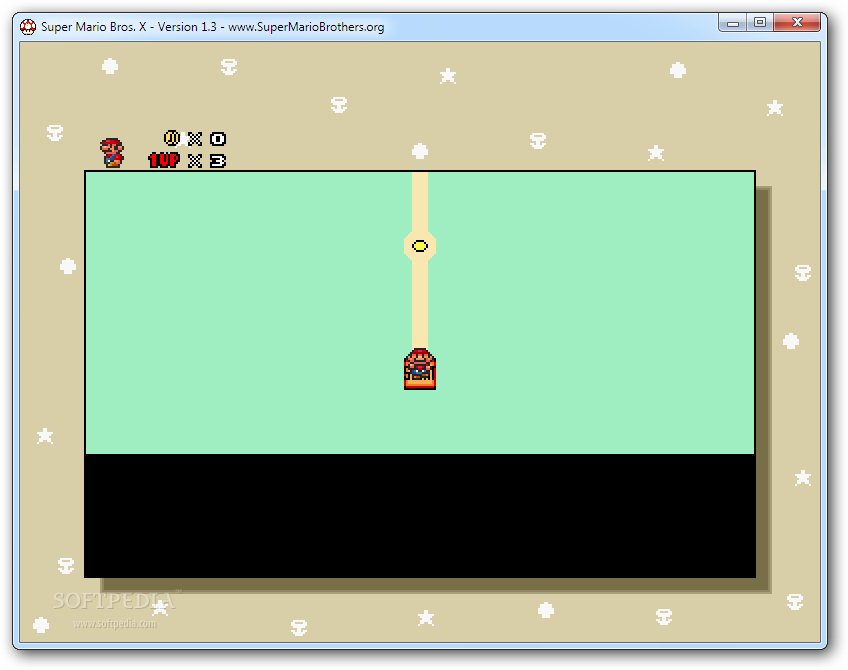Image resolution: width=848 pixels, height=670 pixels.
Task: Click the yellow level node on the path
Action: tap(420, 246)
